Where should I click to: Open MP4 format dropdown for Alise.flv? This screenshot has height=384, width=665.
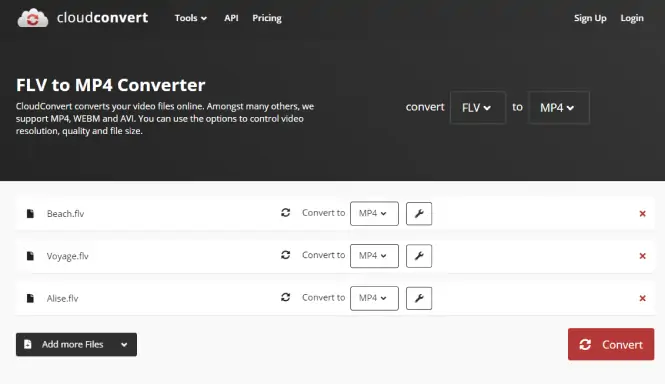(374, 298)
